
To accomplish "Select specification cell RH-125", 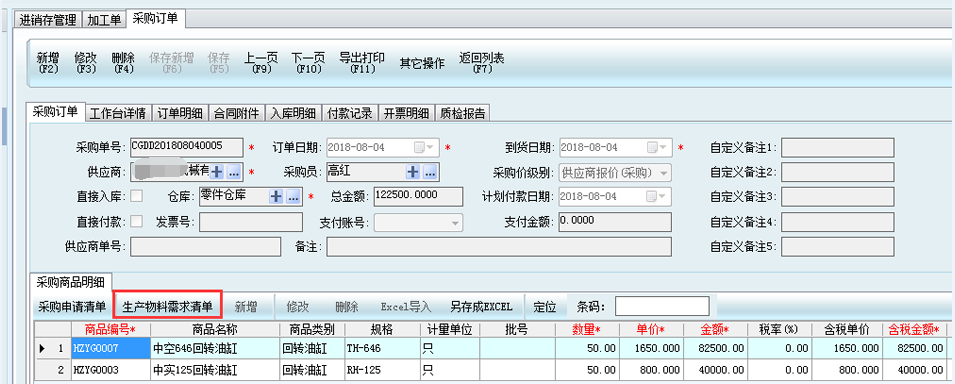I will tap(382, 370).
